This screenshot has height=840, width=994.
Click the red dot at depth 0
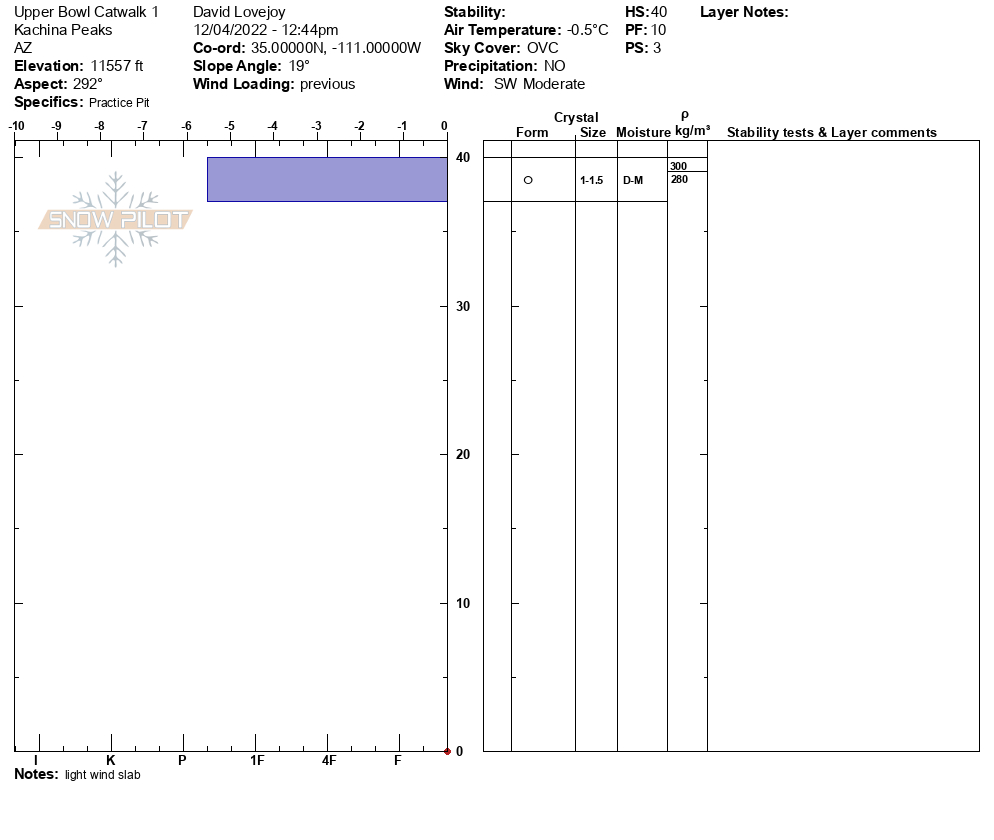(x=447, y=751)
